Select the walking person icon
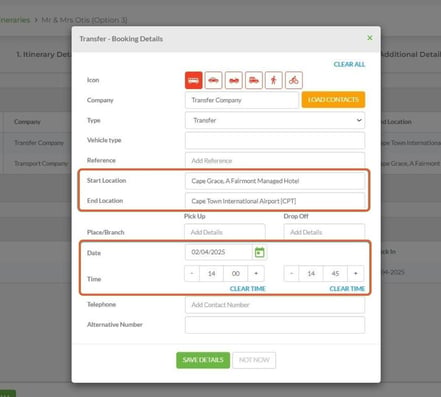441x397 pixels. pyautogui.click(x=274, y=80)
